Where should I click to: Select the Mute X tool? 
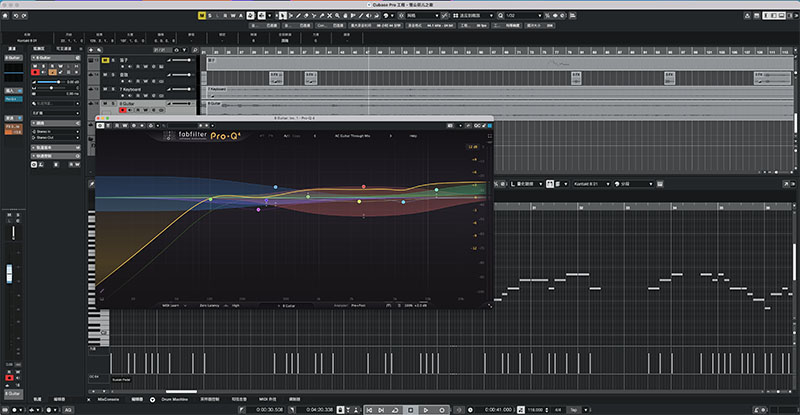tap(330, 15)
